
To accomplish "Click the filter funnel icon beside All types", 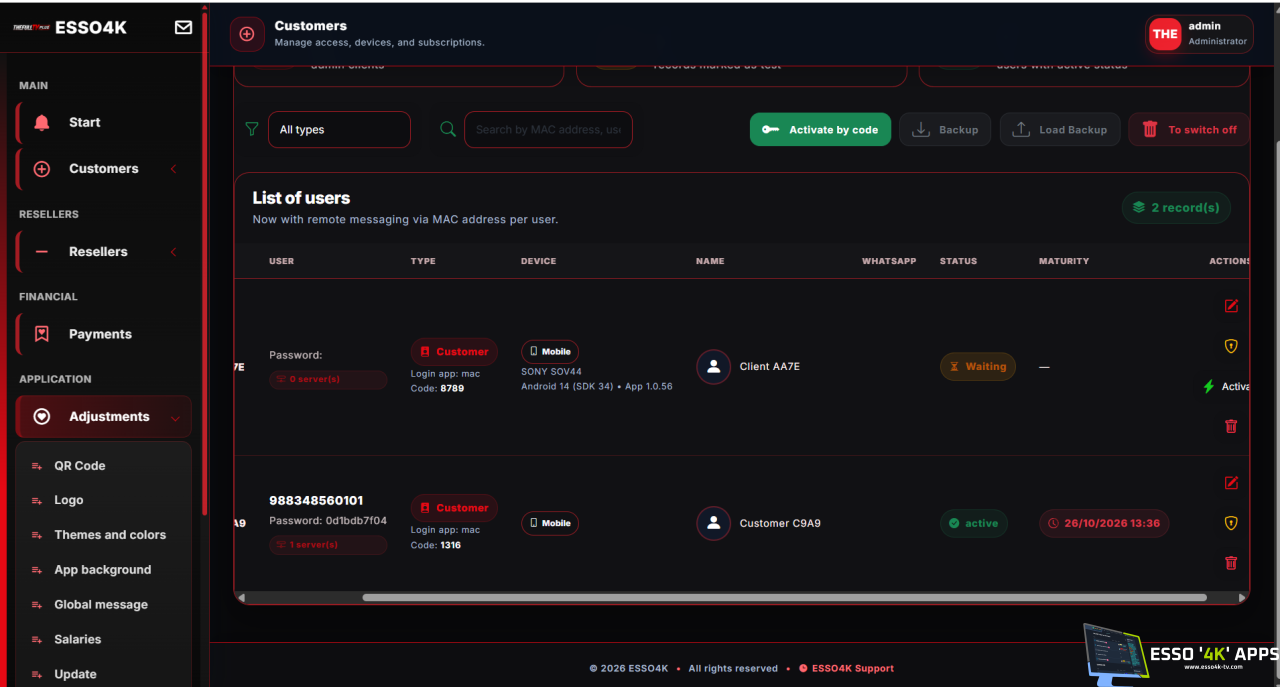I will click(x=252, y=129).
